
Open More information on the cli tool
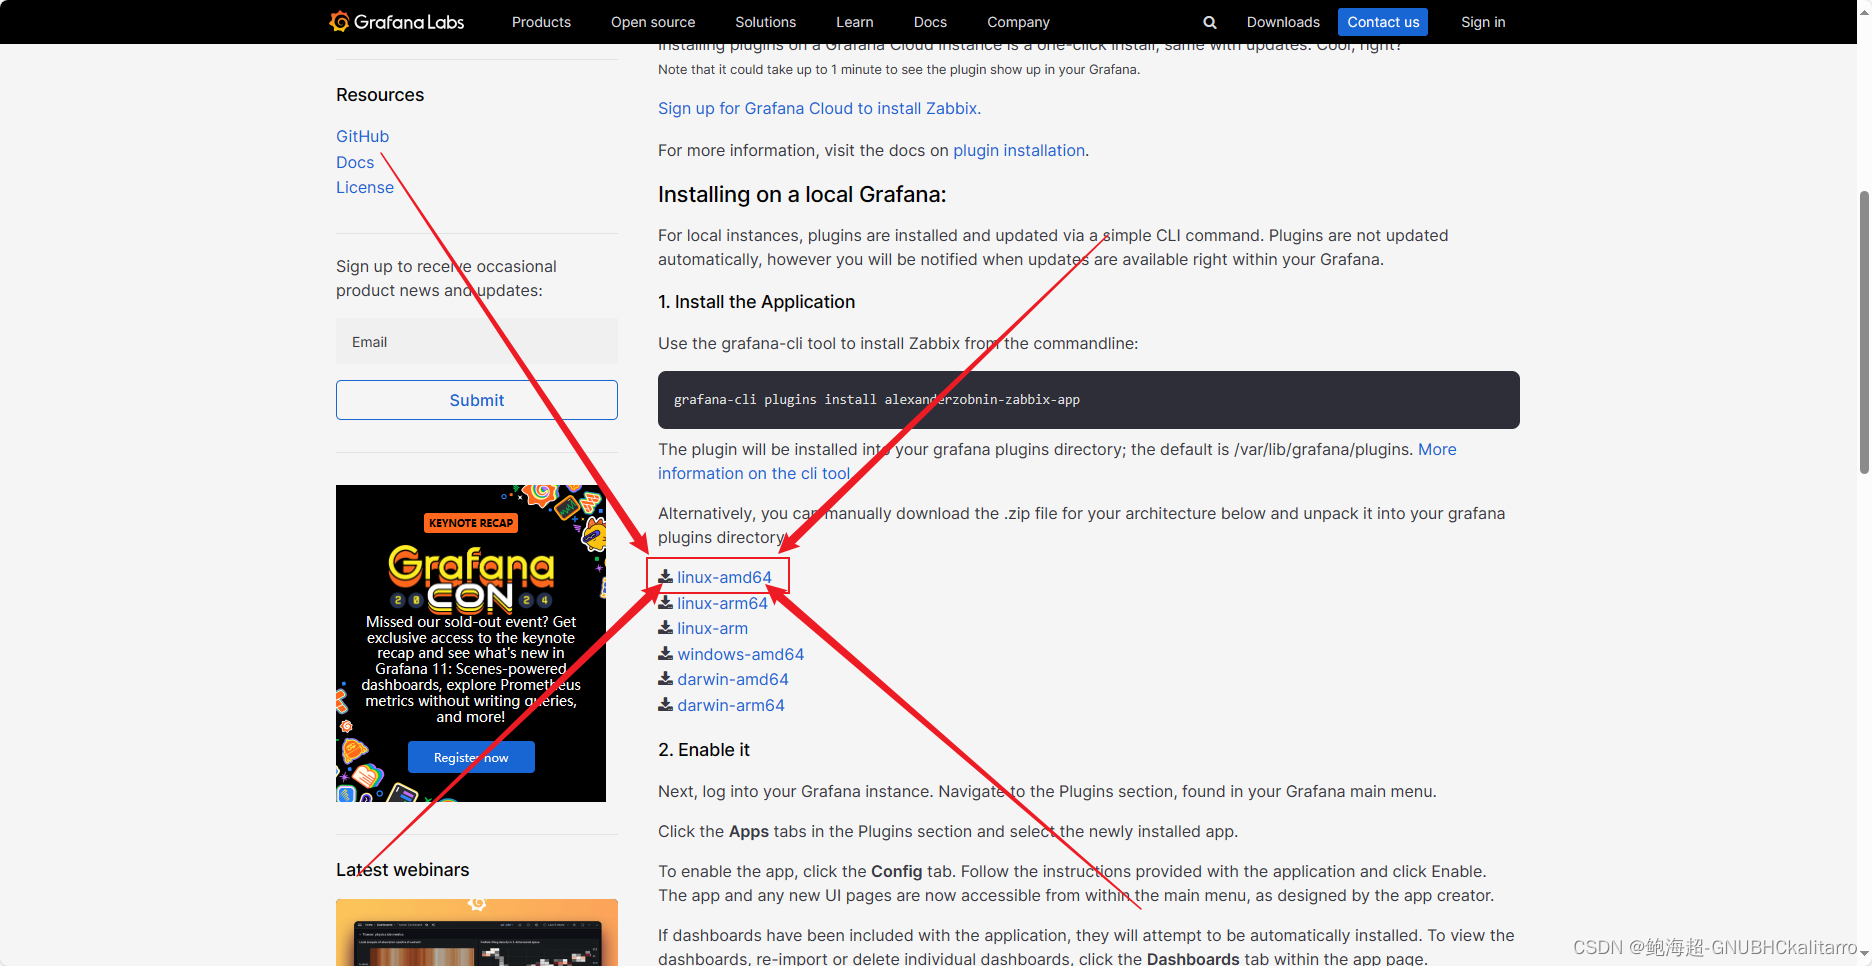click(x=1057, y=461)
